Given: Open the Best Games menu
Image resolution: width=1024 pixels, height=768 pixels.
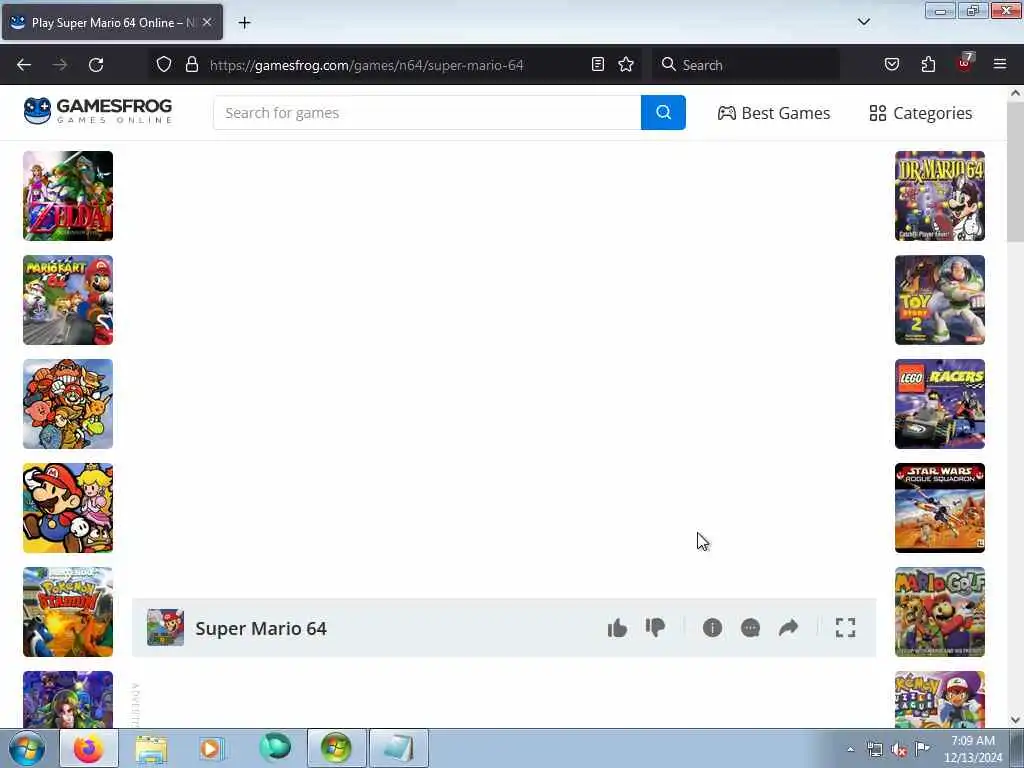Looking at the screenshot, I should point(774,113).
